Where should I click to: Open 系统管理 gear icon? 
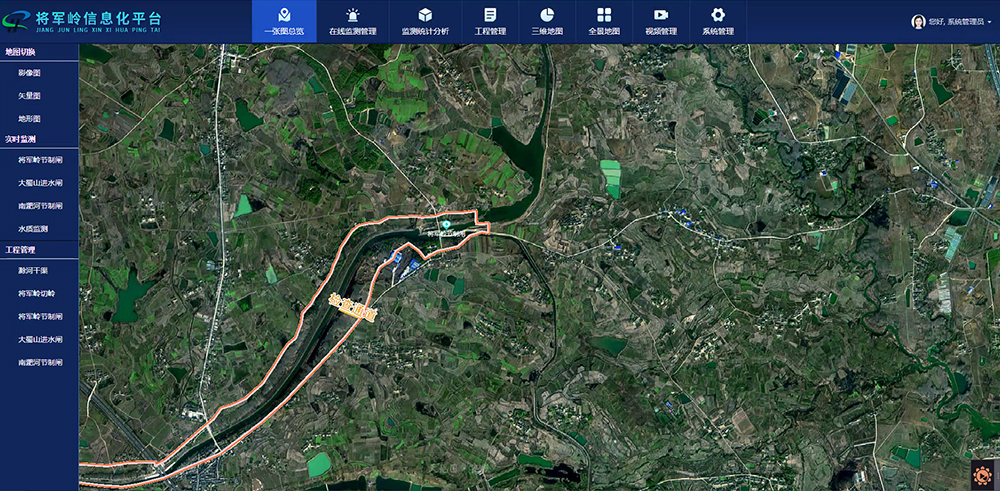coord(718,15)
